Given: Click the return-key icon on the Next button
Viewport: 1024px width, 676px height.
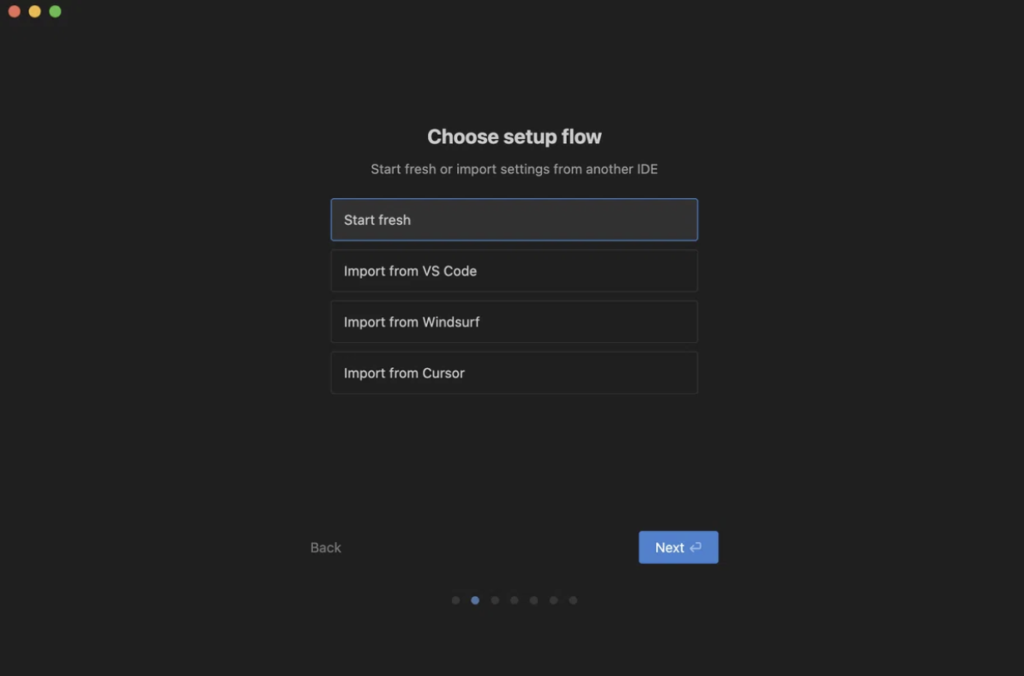Looking at the screenshot, I should tap(696, 548).
